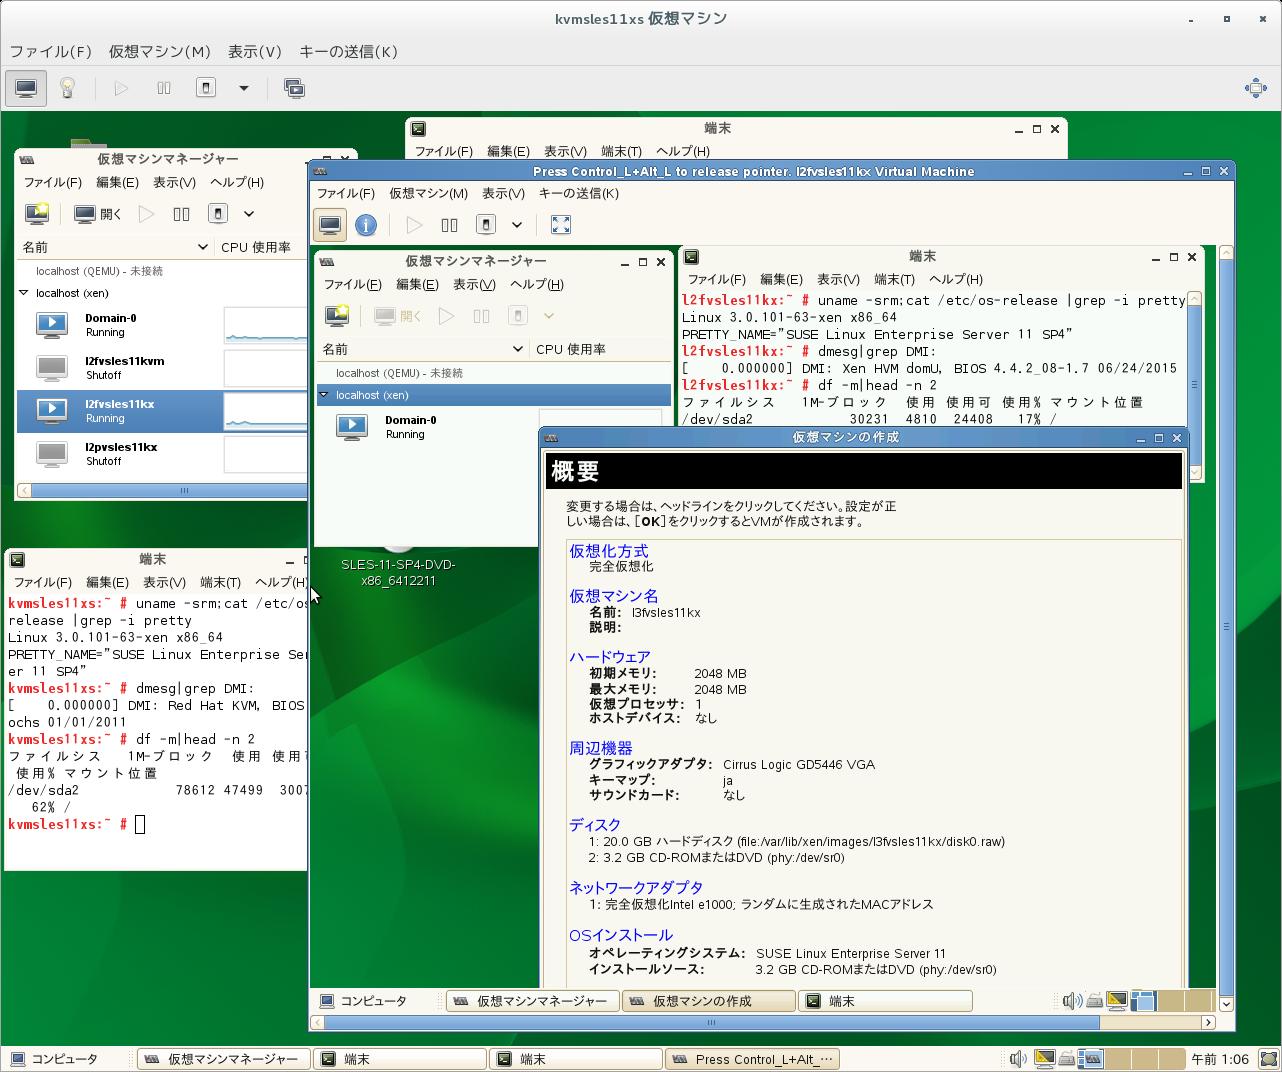Select l2pvsles11kx Shutoff row
The width and height of the screenshot is (1282, 1072).
click(x=161, y=454)
